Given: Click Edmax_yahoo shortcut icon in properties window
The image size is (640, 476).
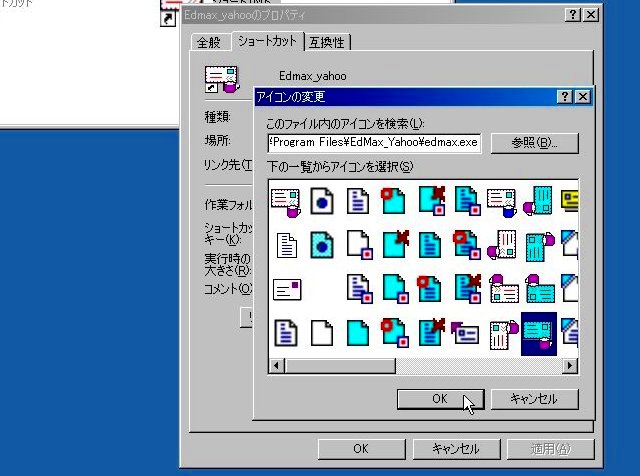Looking at the screenshot, I should (222, 79).
